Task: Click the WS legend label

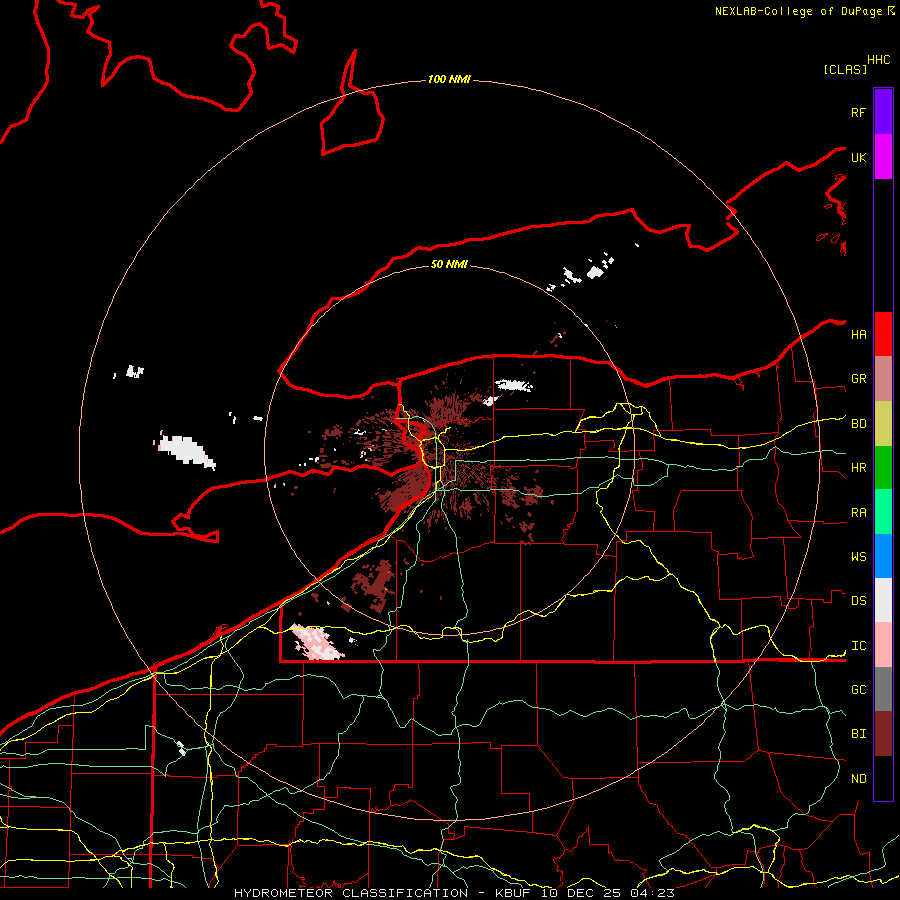Action: (858, 557)
